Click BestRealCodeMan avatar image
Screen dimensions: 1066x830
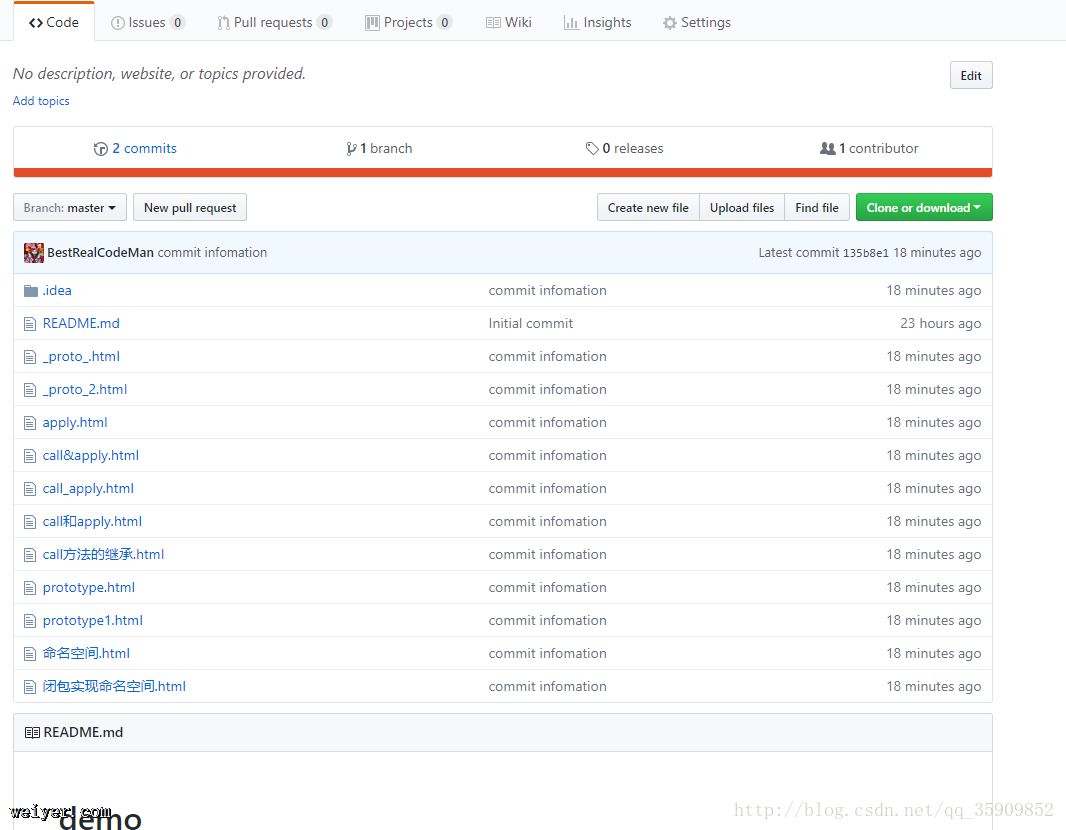click(33, 253)
